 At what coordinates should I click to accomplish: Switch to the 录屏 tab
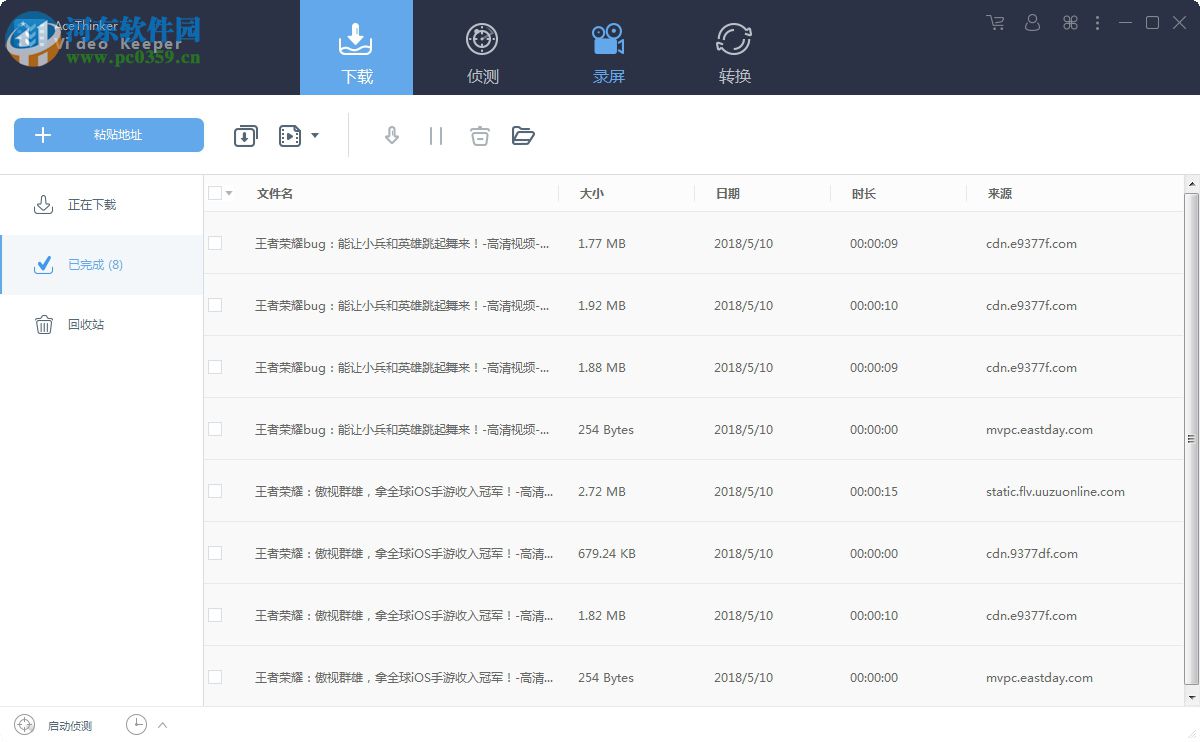[609, 47]
